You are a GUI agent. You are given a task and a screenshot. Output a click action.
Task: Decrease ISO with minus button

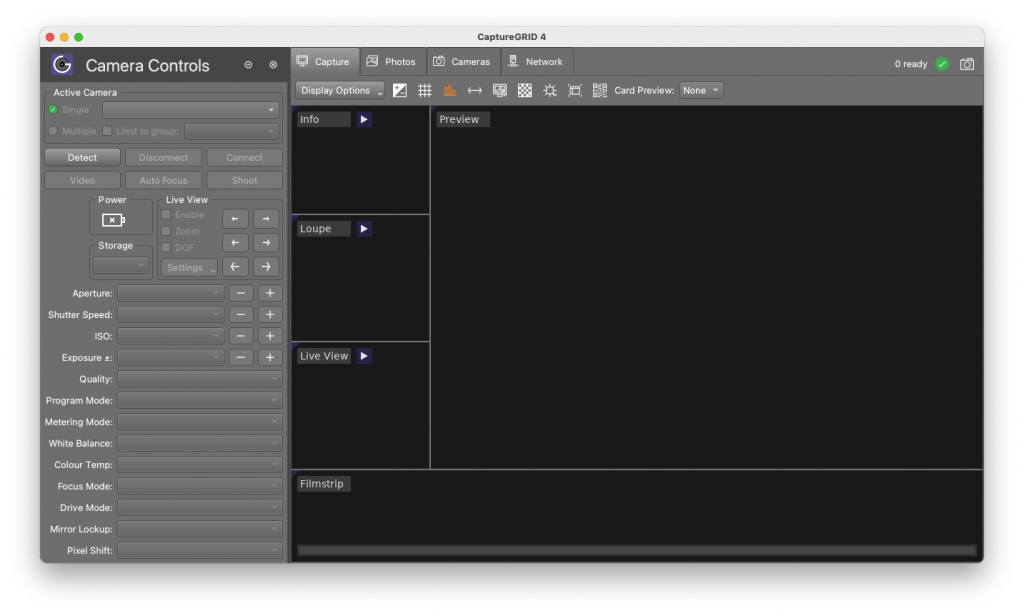240,336
